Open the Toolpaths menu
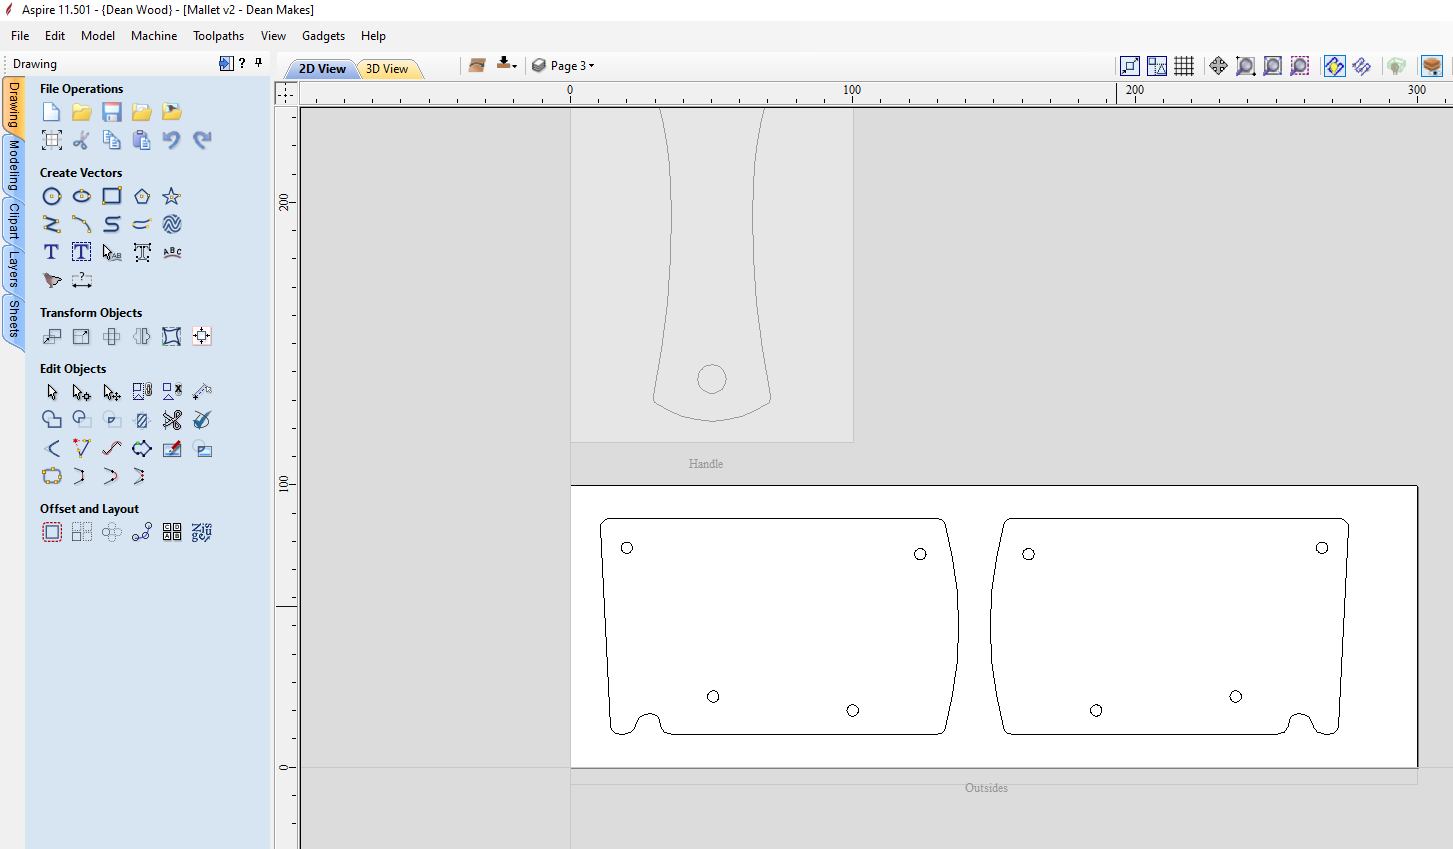 click(218, 35)
